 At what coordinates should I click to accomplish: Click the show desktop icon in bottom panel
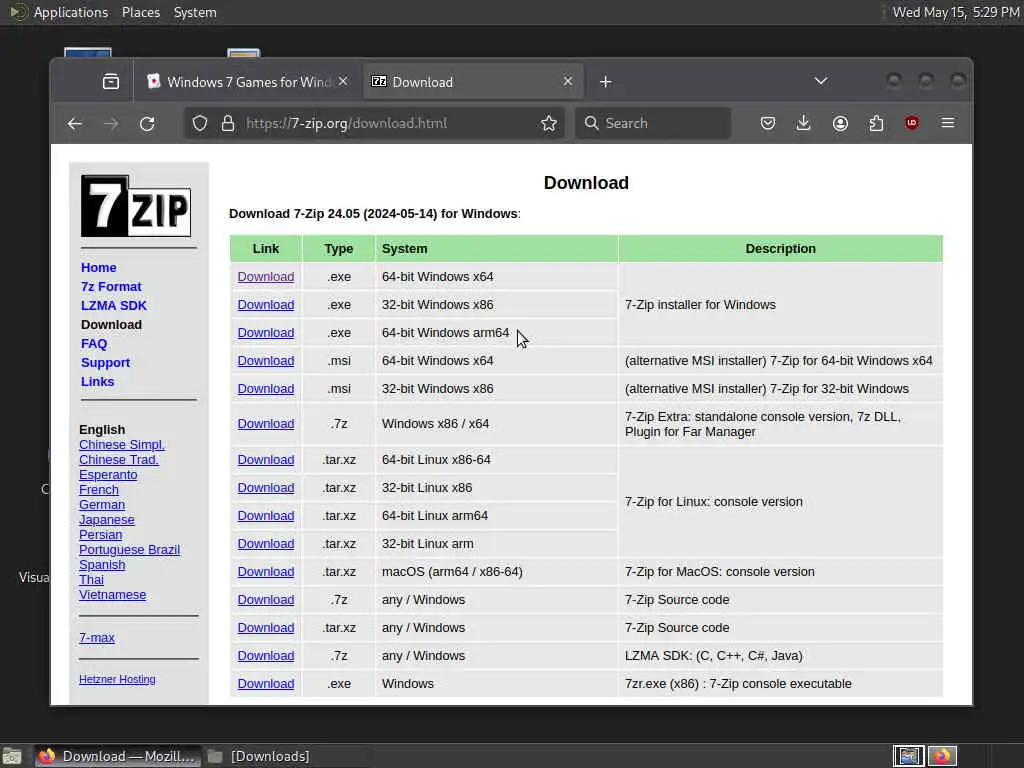[x=12, y=756]
